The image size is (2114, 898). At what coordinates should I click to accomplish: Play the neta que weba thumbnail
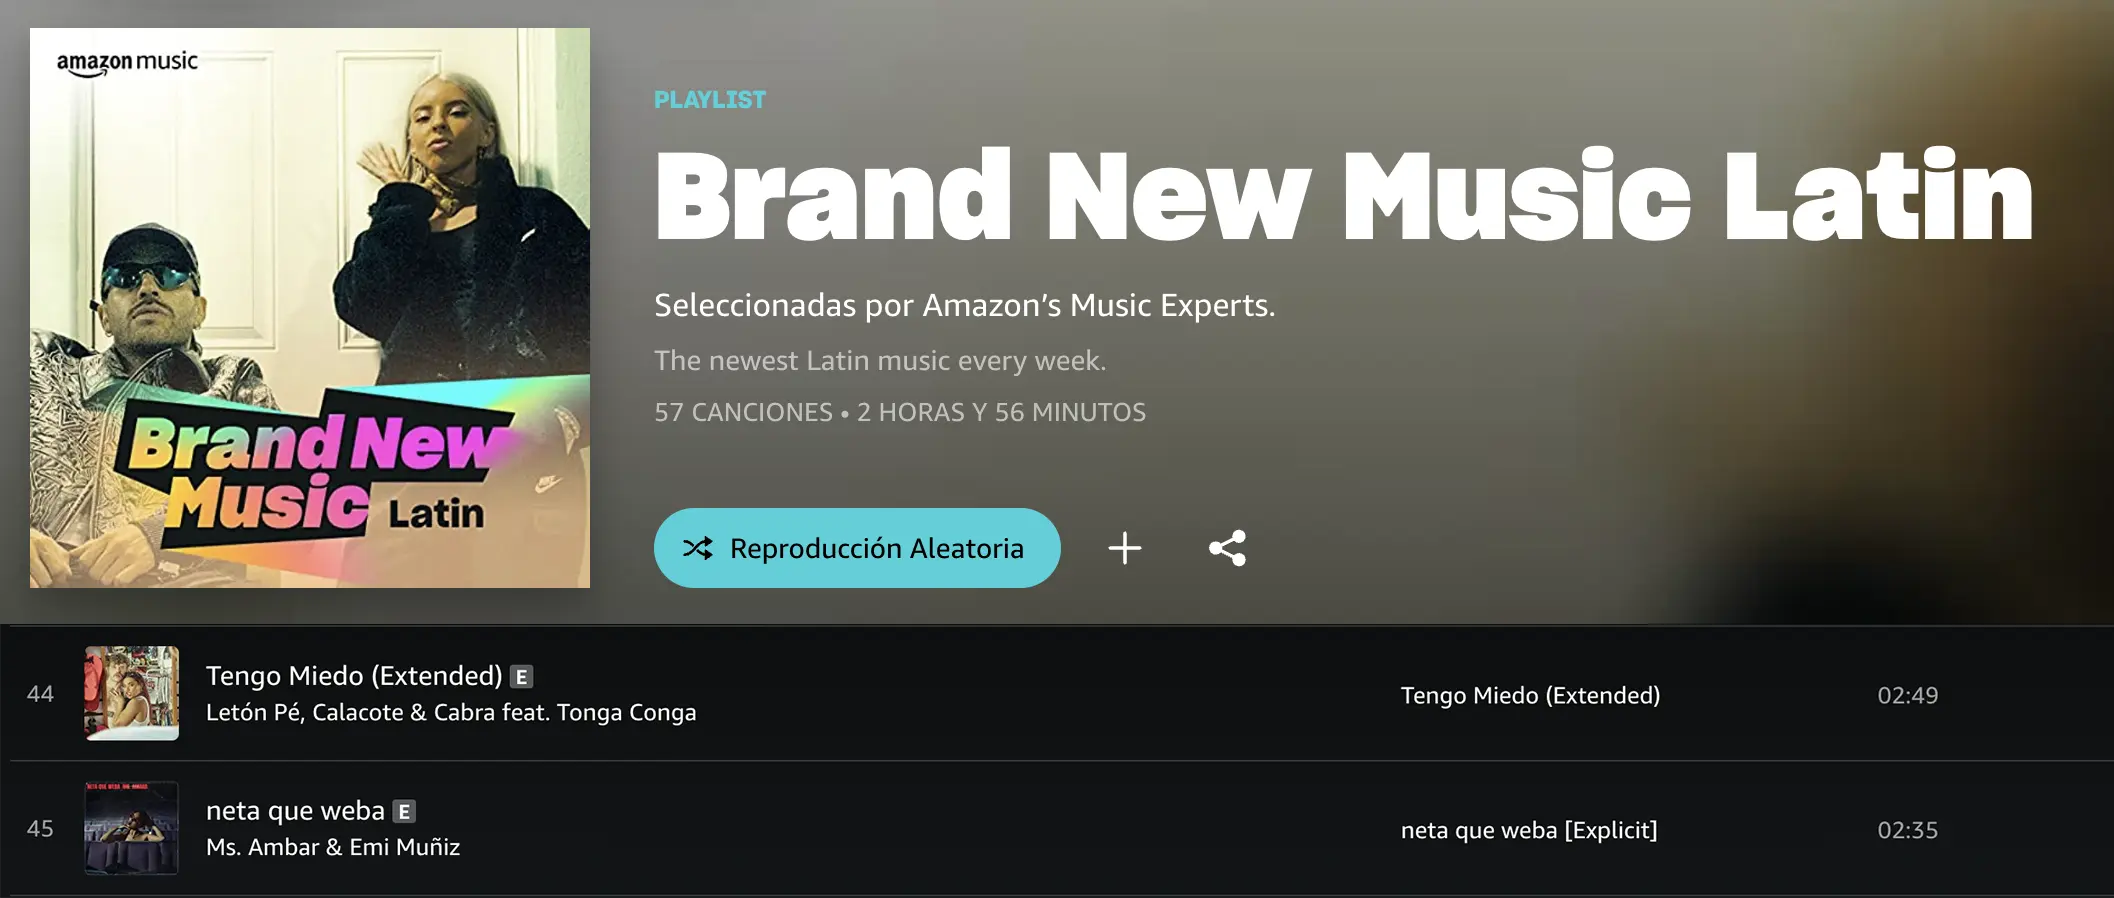132,828
